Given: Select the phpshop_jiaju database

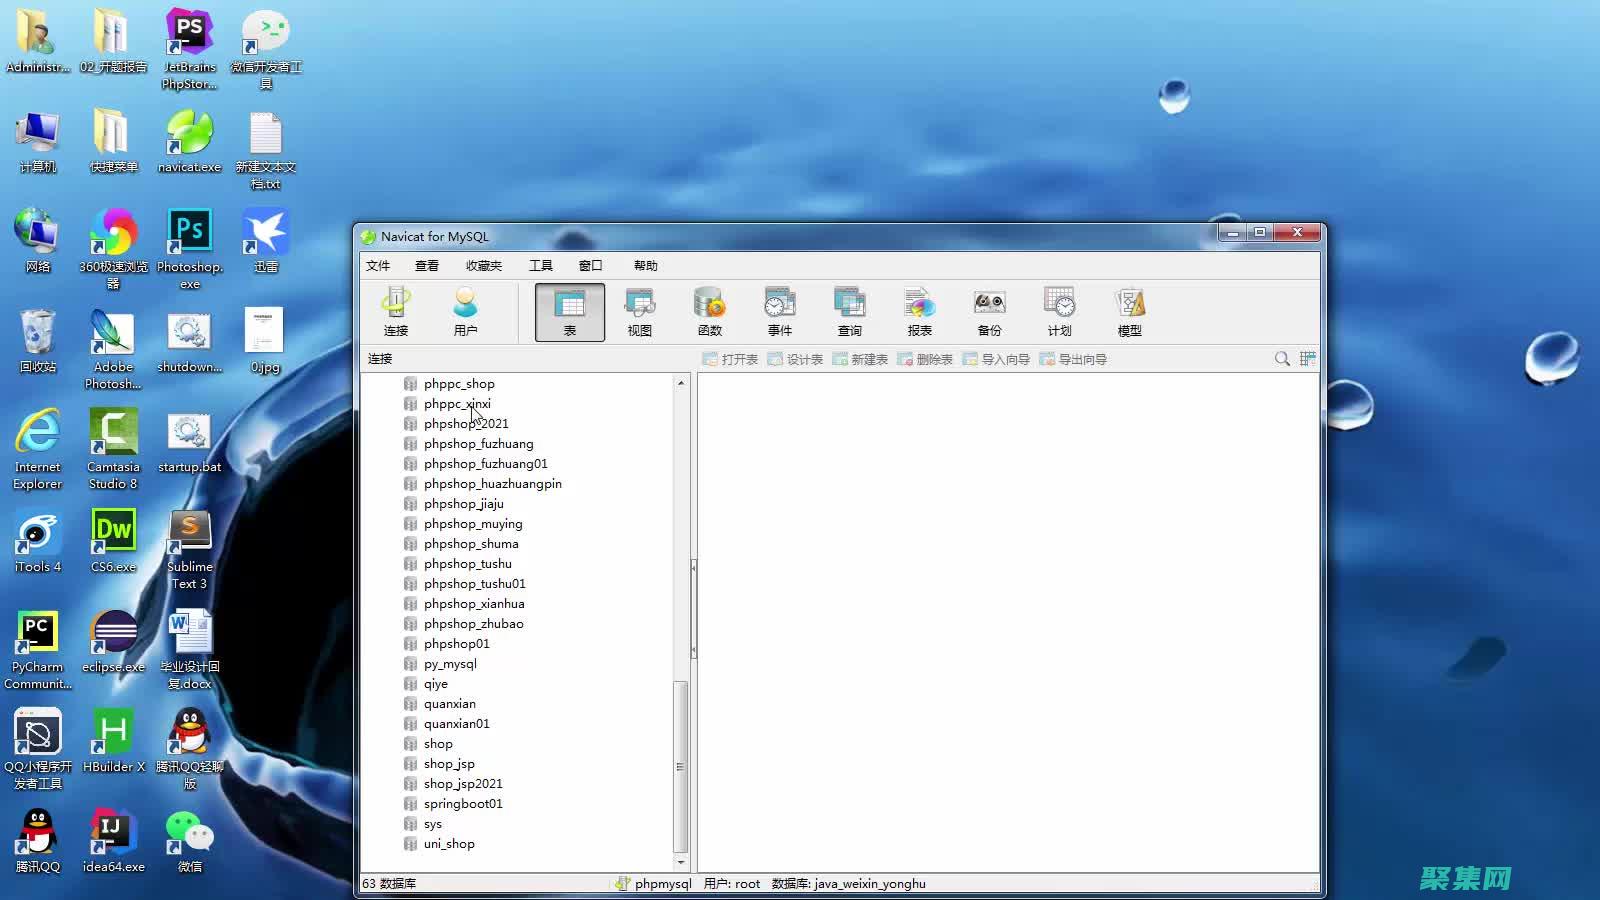Looking at the screenshot, I should click(x=463, y=504).
